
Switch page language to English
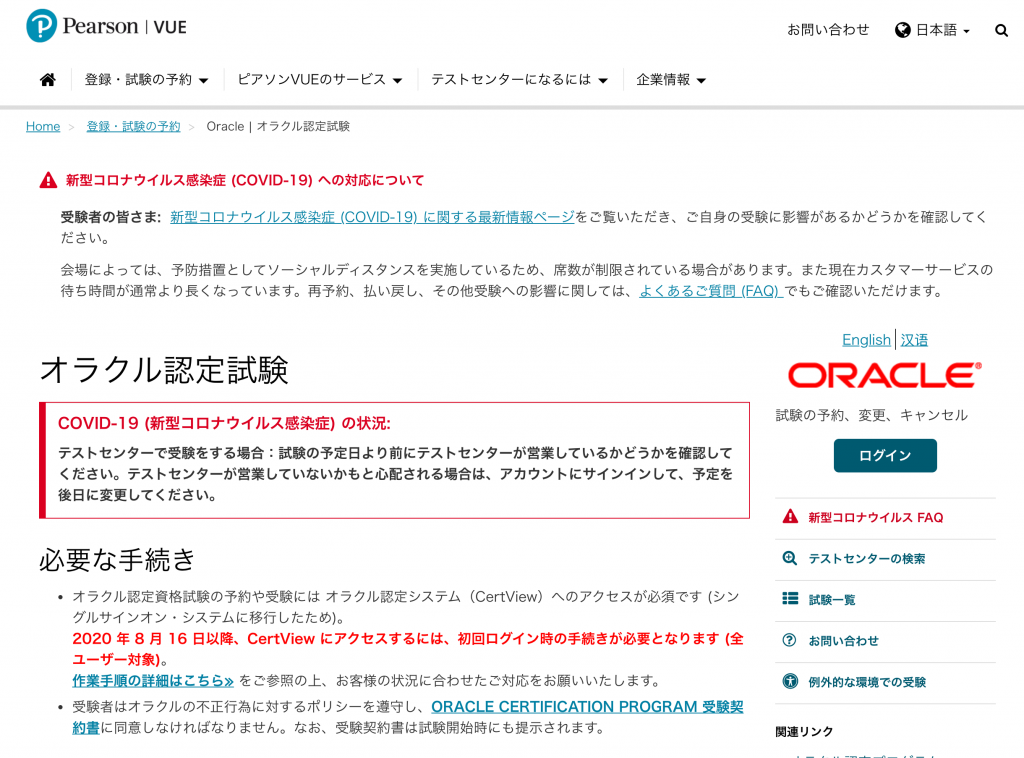[x=866, y=340]
